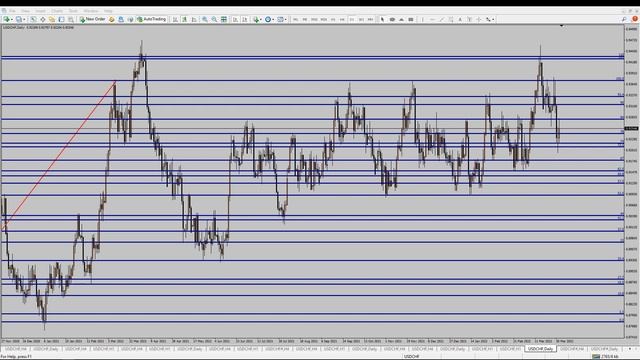Select the Text 'A' tool
Screen dimensions: 640x360
click(x=460, y=19)
